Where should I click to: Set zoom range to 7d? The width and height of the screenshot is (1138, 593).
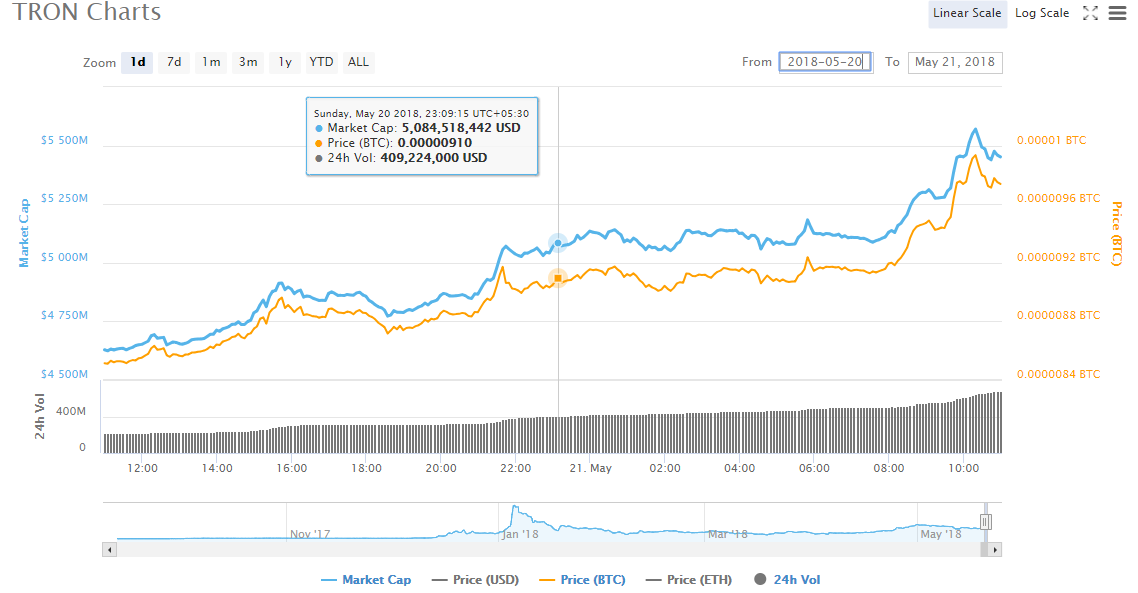coord(174,62)
